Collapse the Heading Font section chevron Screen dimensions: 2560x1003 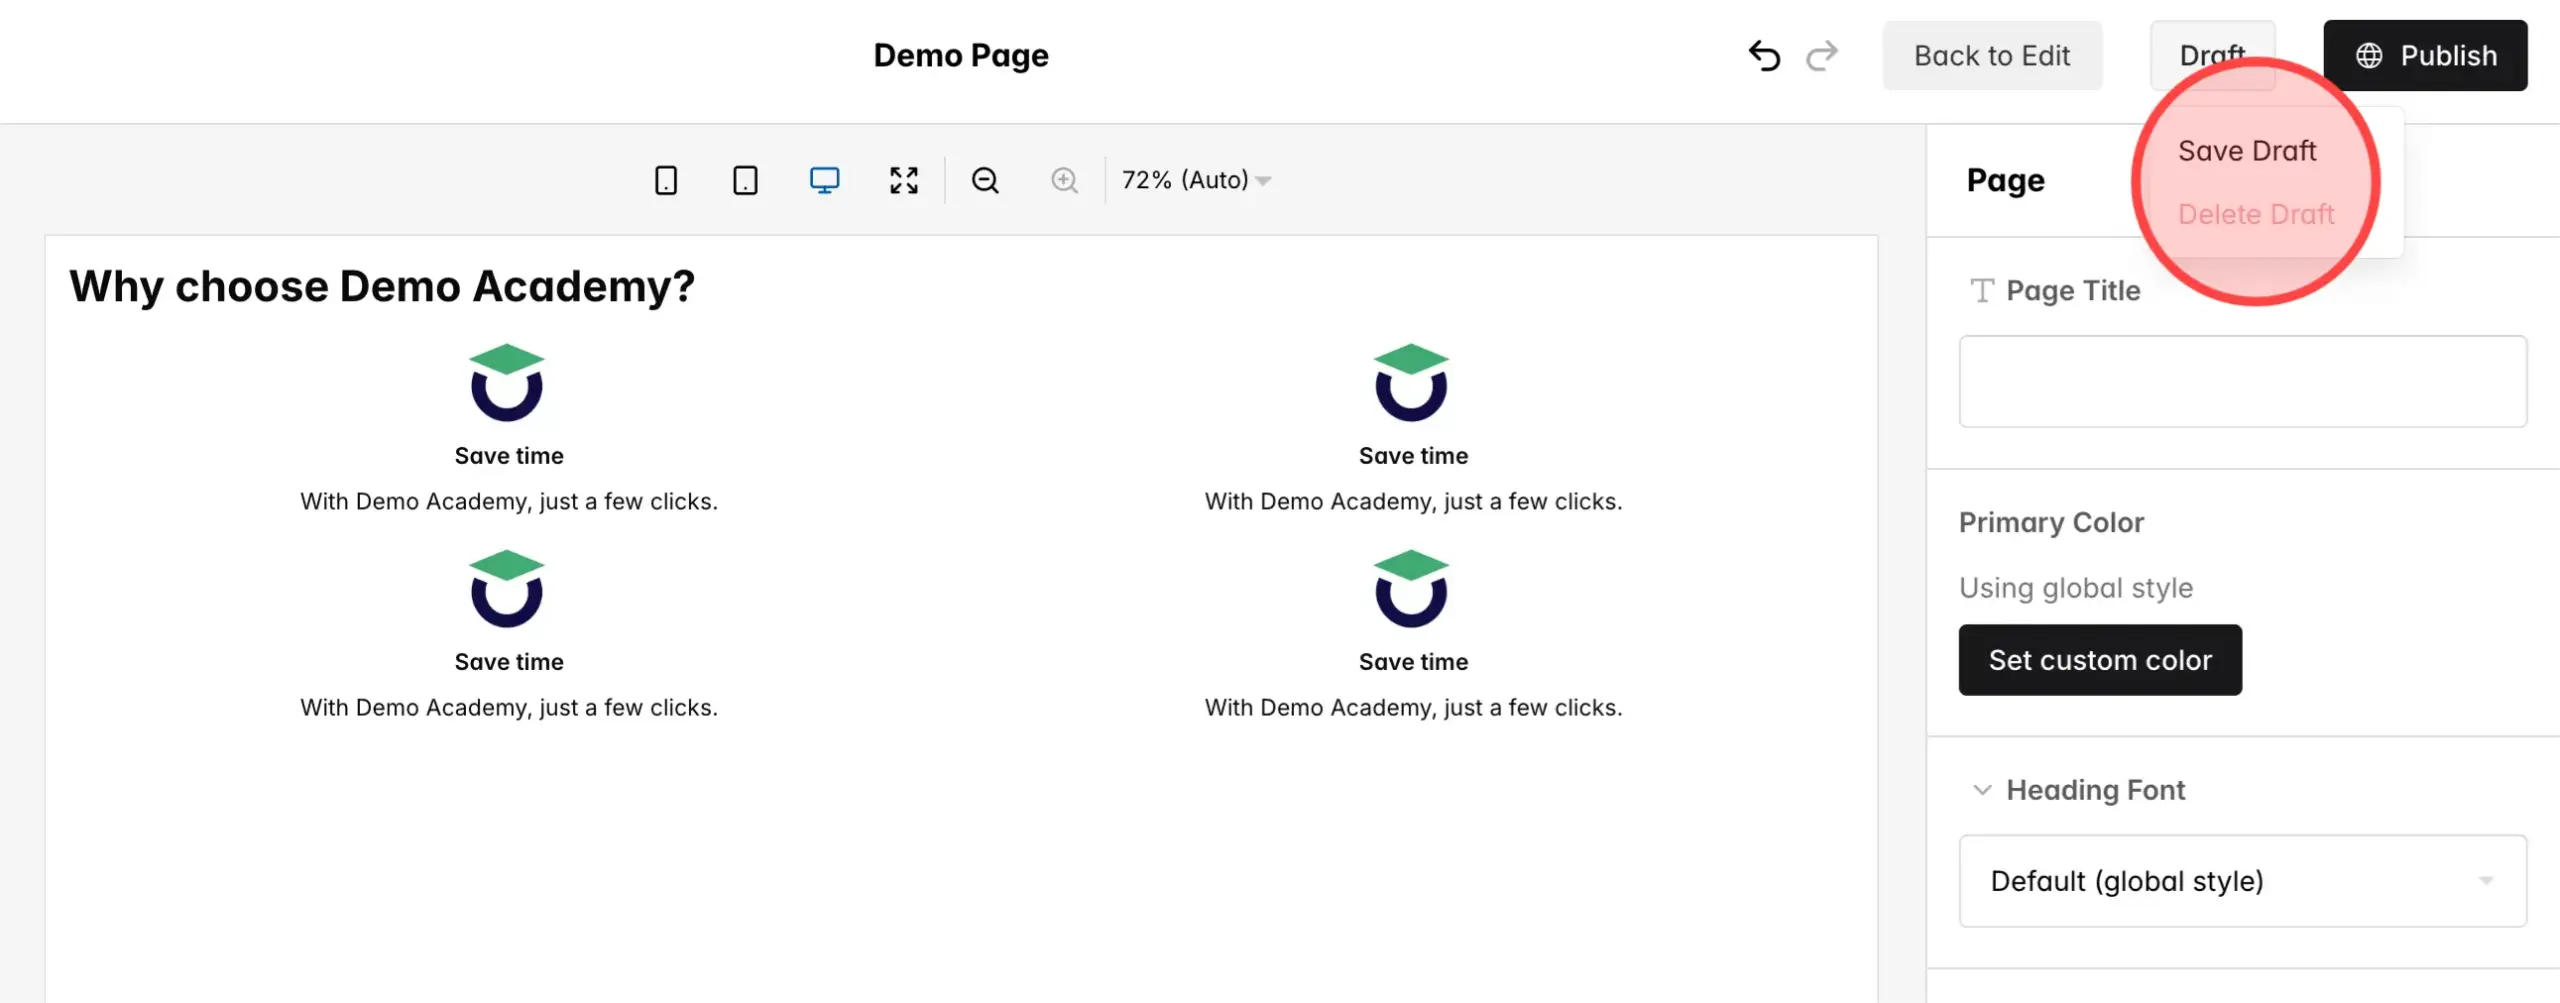pyautogui.click(x=1981, y=790)
